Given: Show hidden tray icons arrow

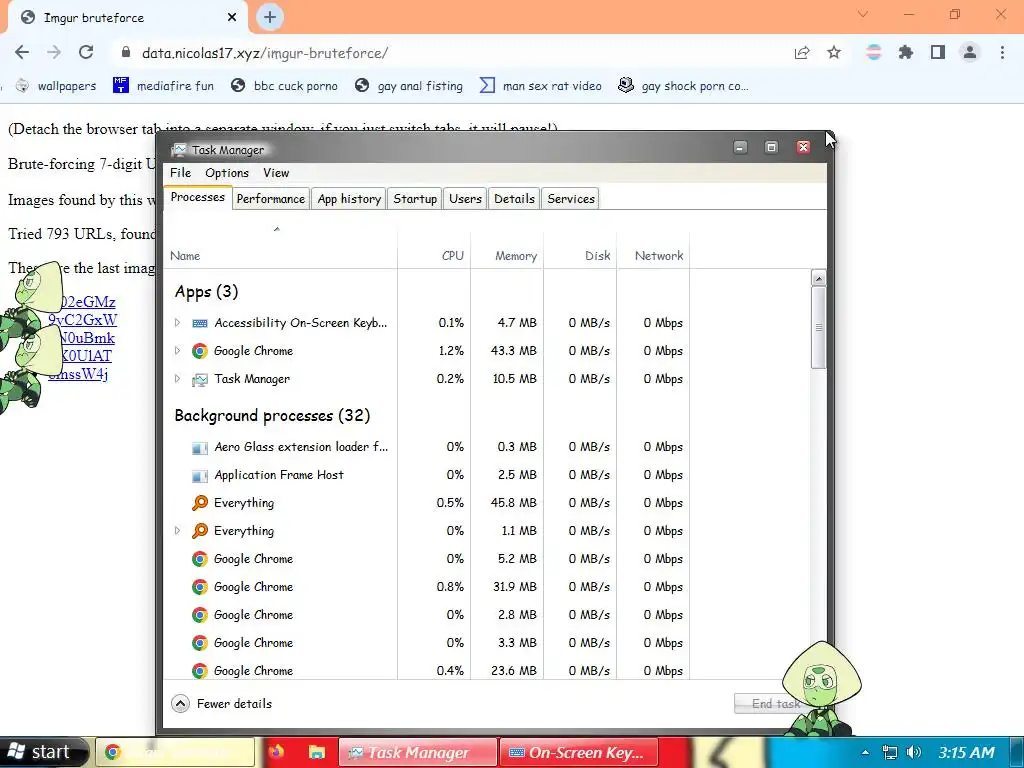Looking at the screenshot, I should [865, 752].
